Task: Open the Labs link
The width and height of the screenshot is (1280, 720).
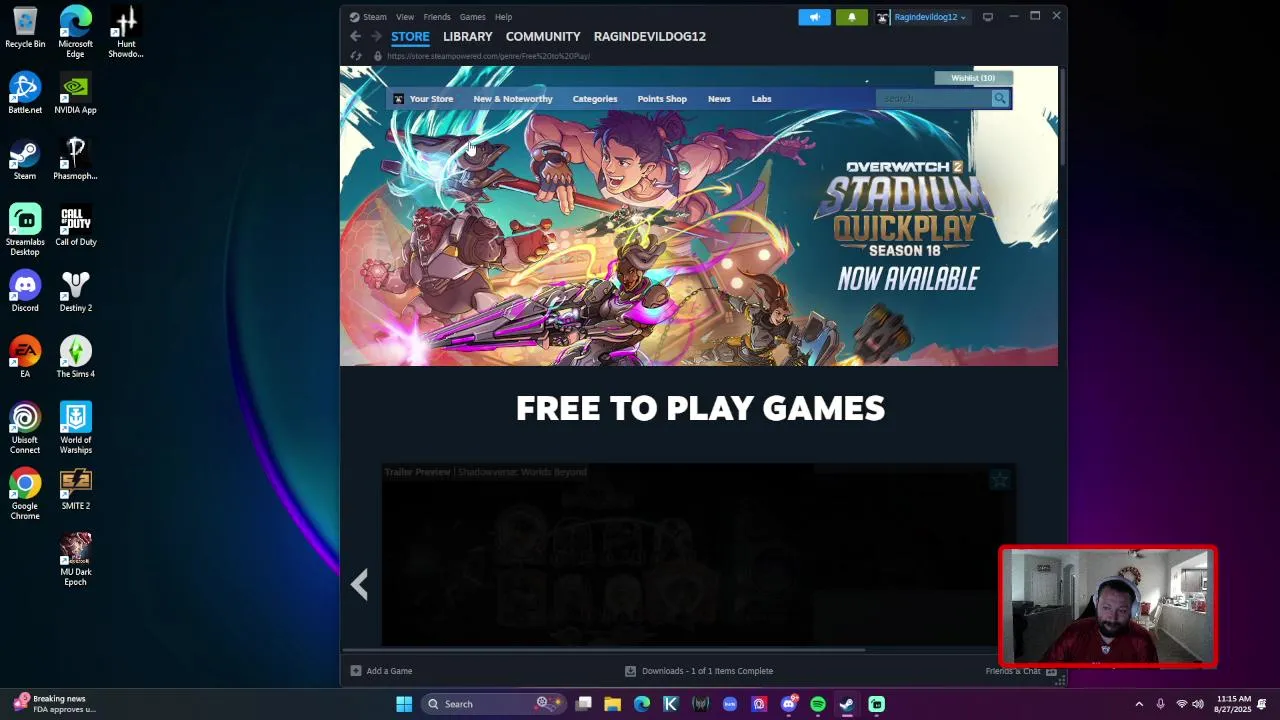Action: point(762,99)
